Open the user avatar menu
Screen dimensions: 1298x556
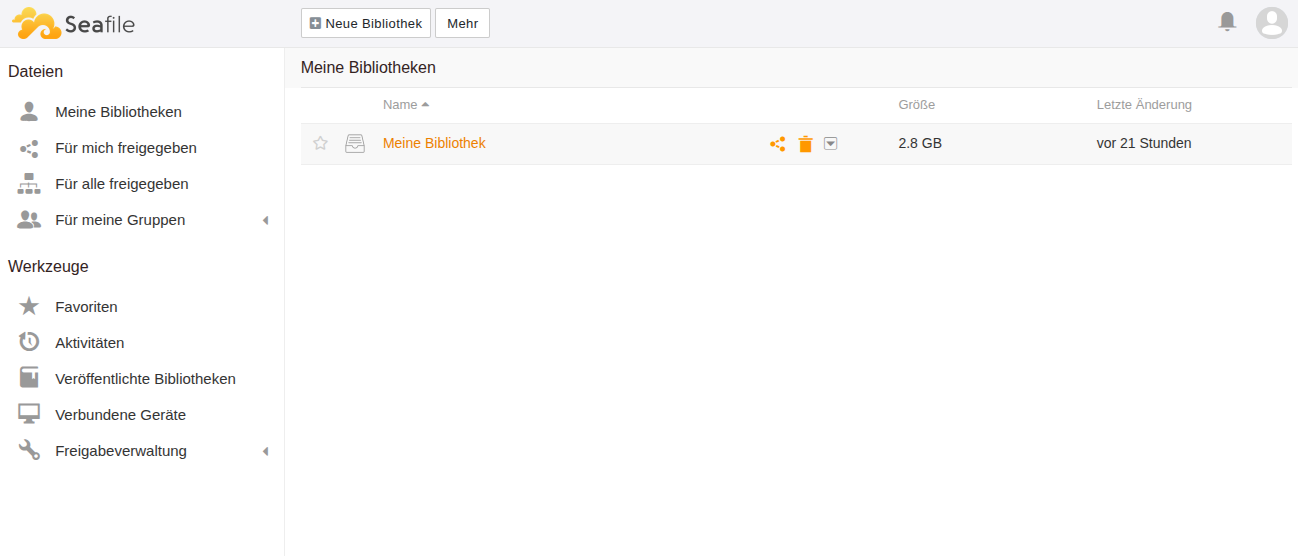1271,22
